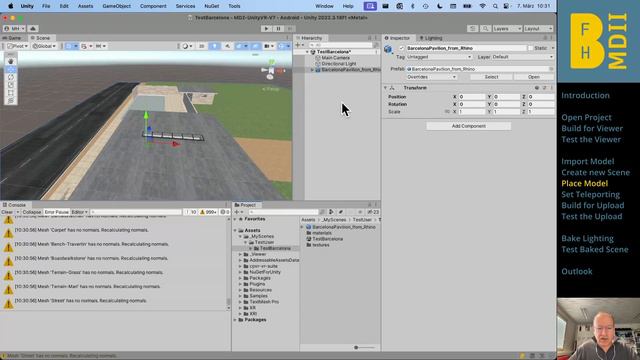Collapse the TestBarcelona scene in Hierarchy
Image resolution: width=640 pixels, height=360 pixels.
point(307,52)
